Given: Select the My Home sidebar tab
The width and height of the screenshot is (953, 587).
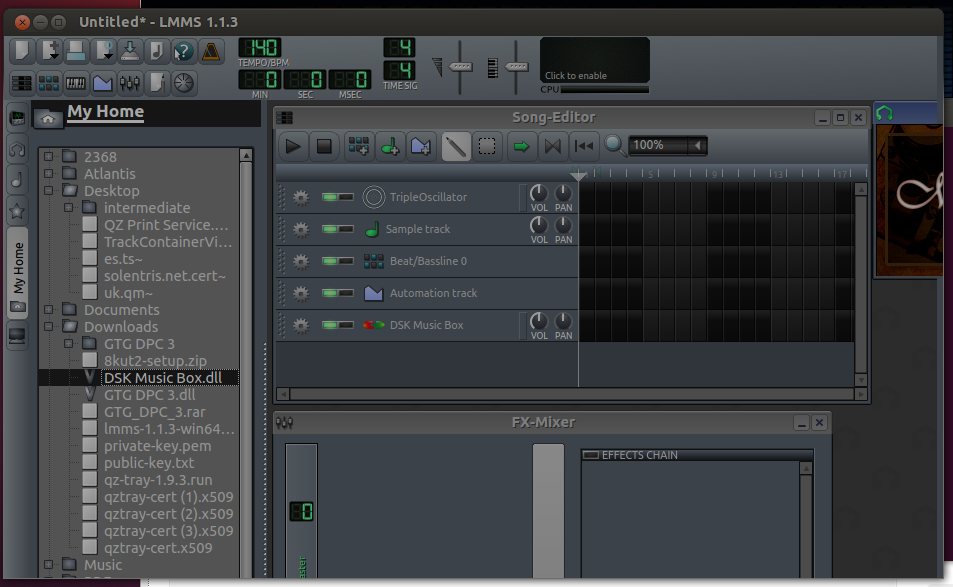Looking at the screenshot, I should (x=18, y=272).
